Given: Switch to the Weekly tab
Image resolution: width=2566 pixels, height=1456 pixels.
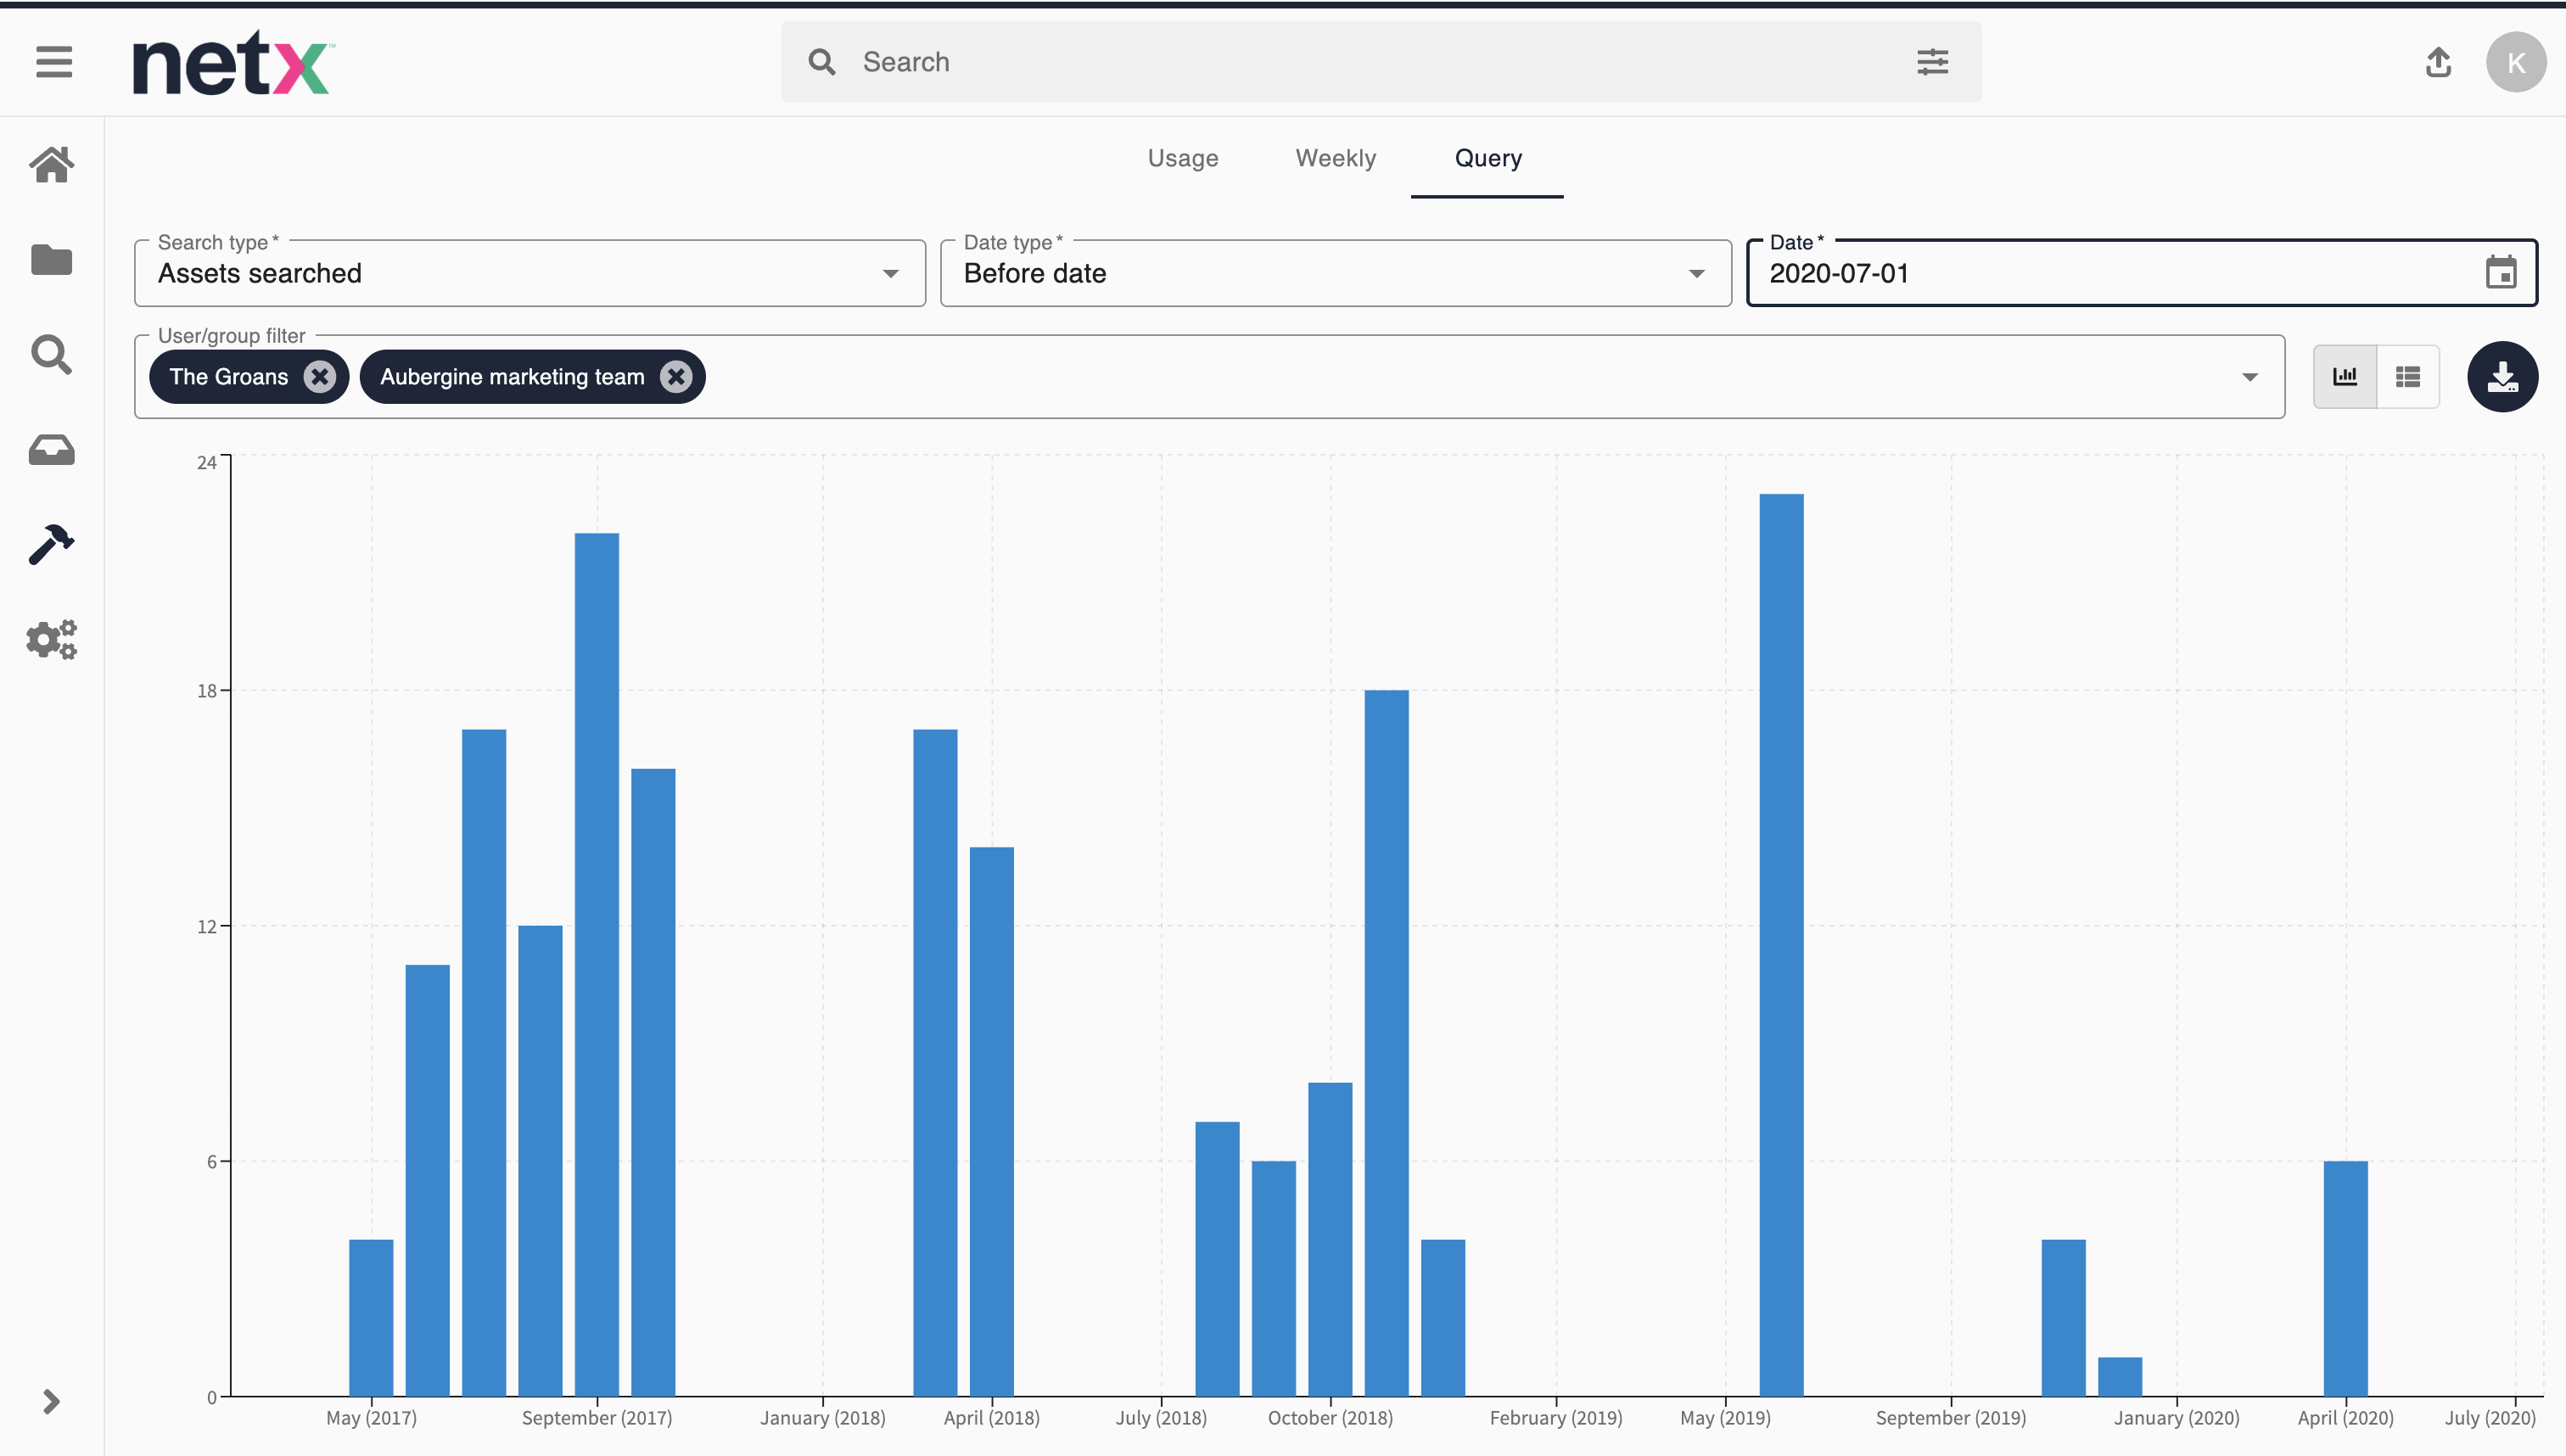Looking at the screenshot, I should point(1335,158).
